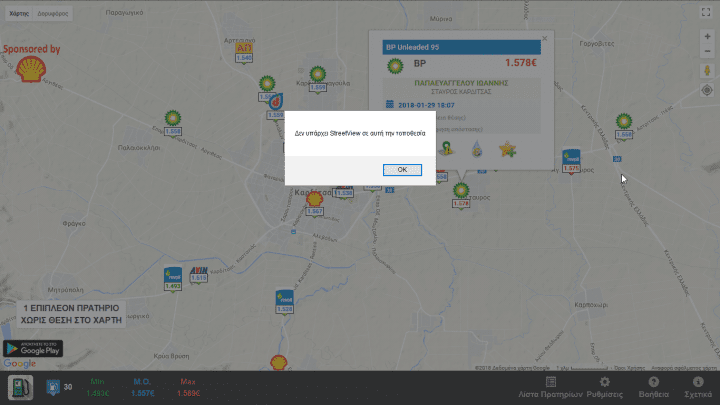Close the BP station info popup
Viewport: 720px width, 405px height.
(x=545, y=39)
